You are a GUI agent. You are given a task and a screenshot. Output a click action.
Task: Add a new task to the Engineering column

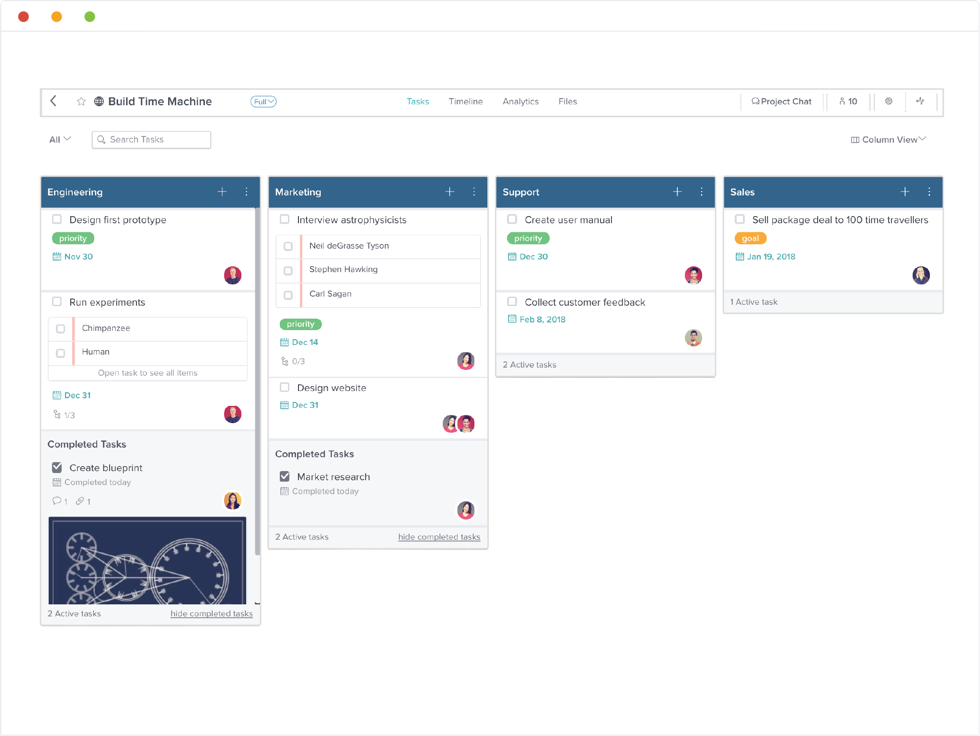[x=223, y=192]
